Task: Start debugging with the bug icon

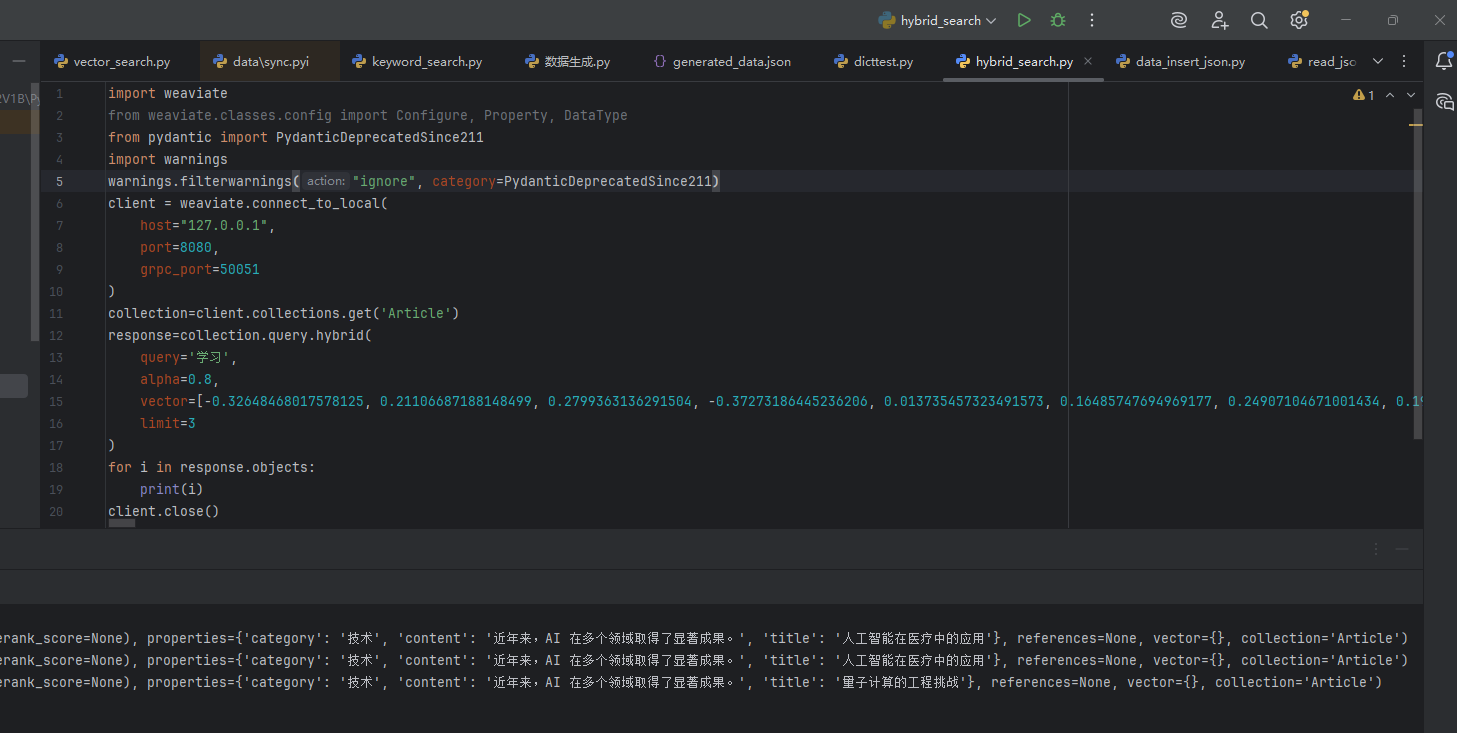Action: click(1057, 19)
